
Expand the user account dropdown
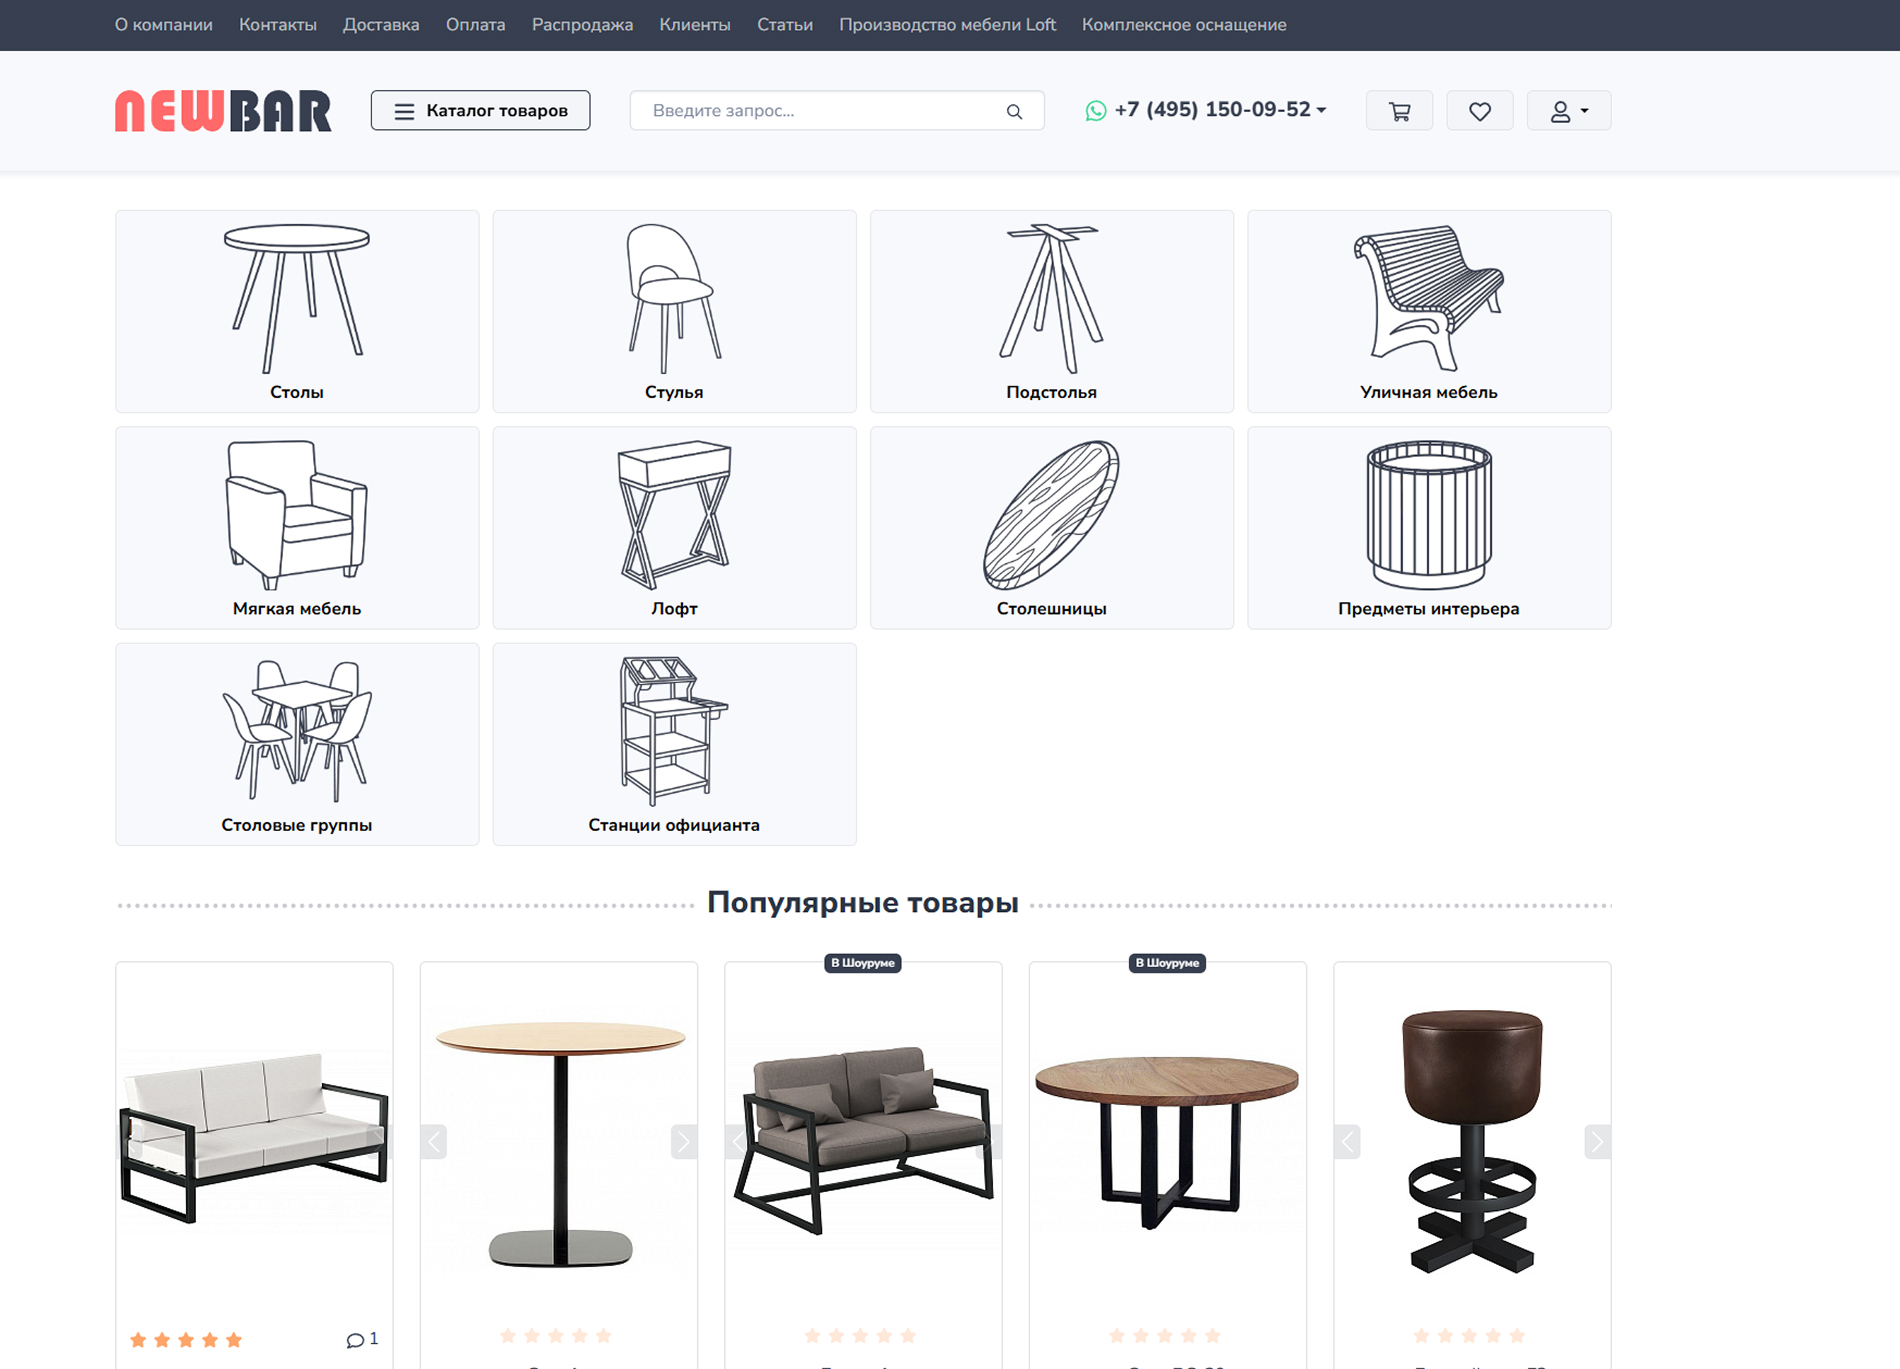pos(1568,111)
